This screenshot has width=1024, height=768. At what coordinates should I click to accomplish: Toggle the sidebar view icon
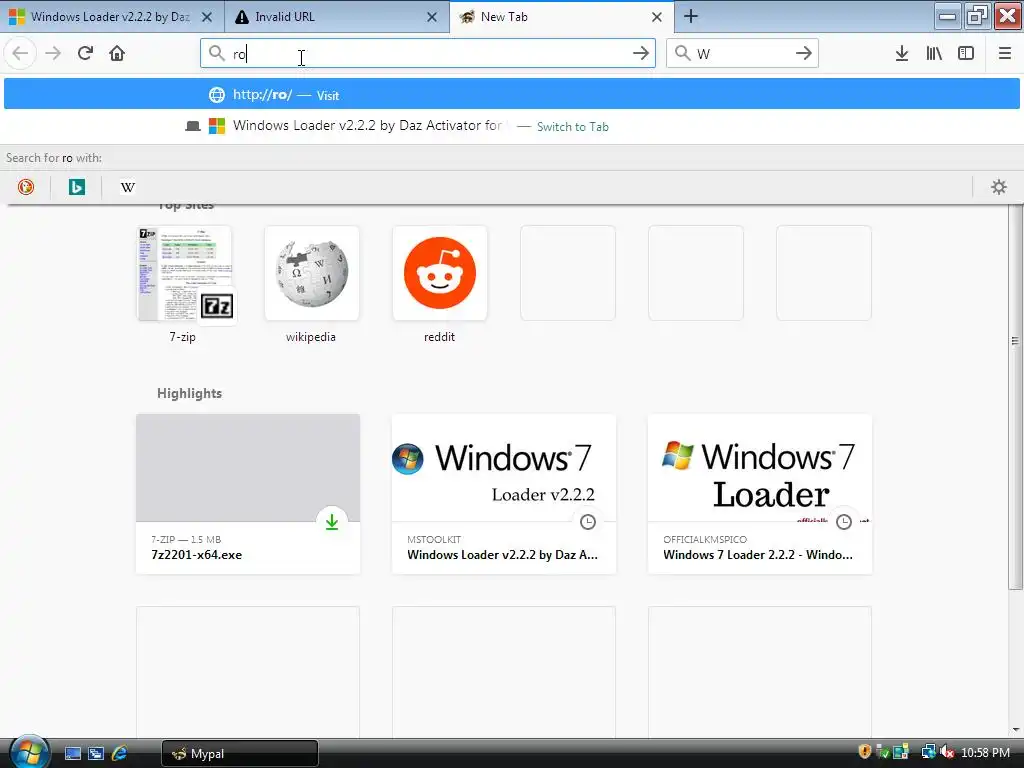(x=966, y=53)
